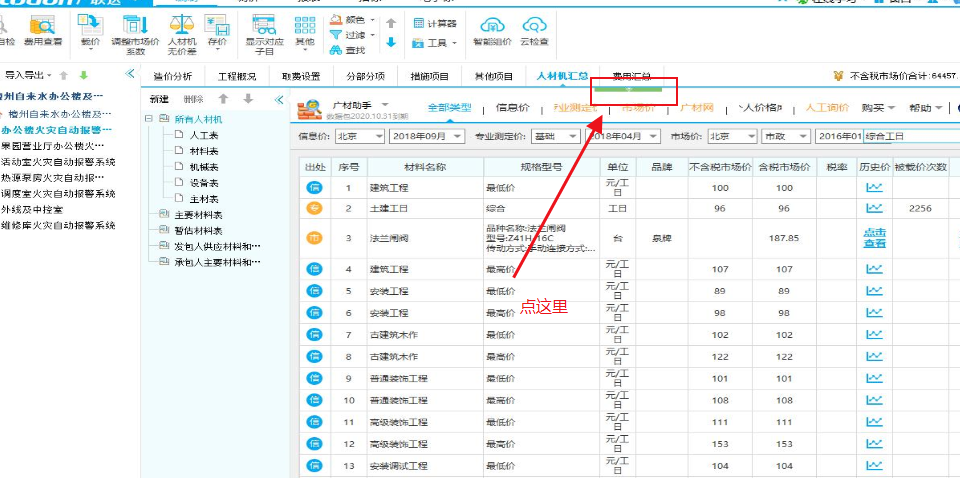This screenshot has width=960, height=478.
Task: Expand the 广材助手 dropdown arrow
Action: [384, 105]
